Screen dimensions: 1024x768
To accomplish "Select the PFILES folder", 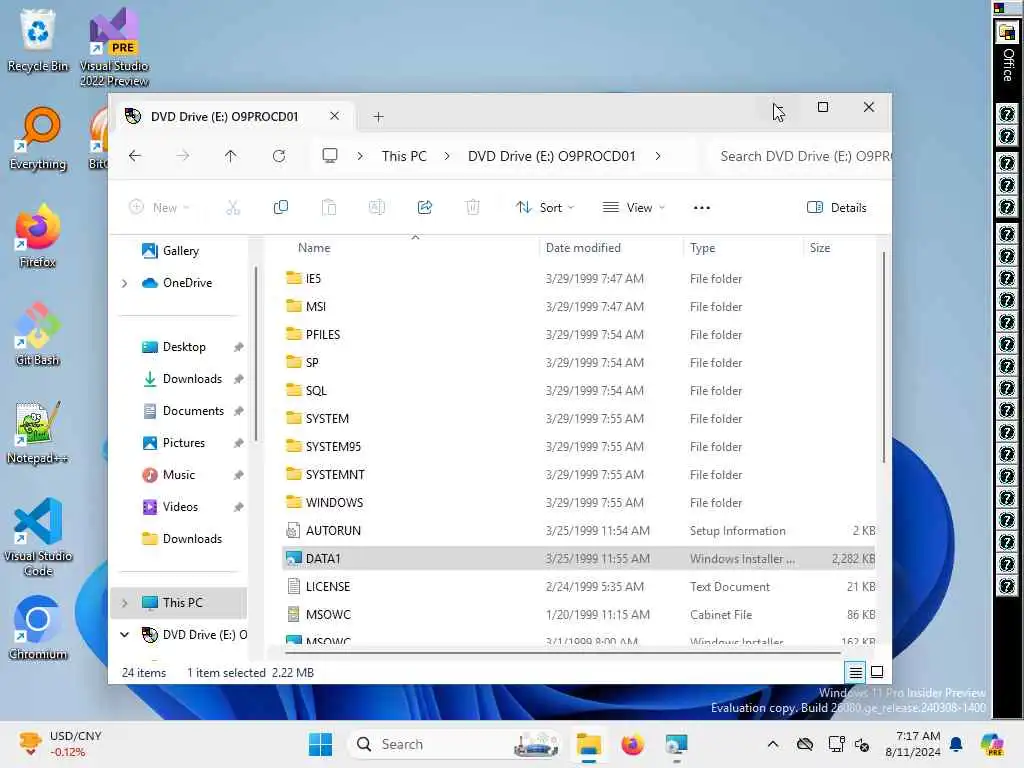I will tap(579, 334).
